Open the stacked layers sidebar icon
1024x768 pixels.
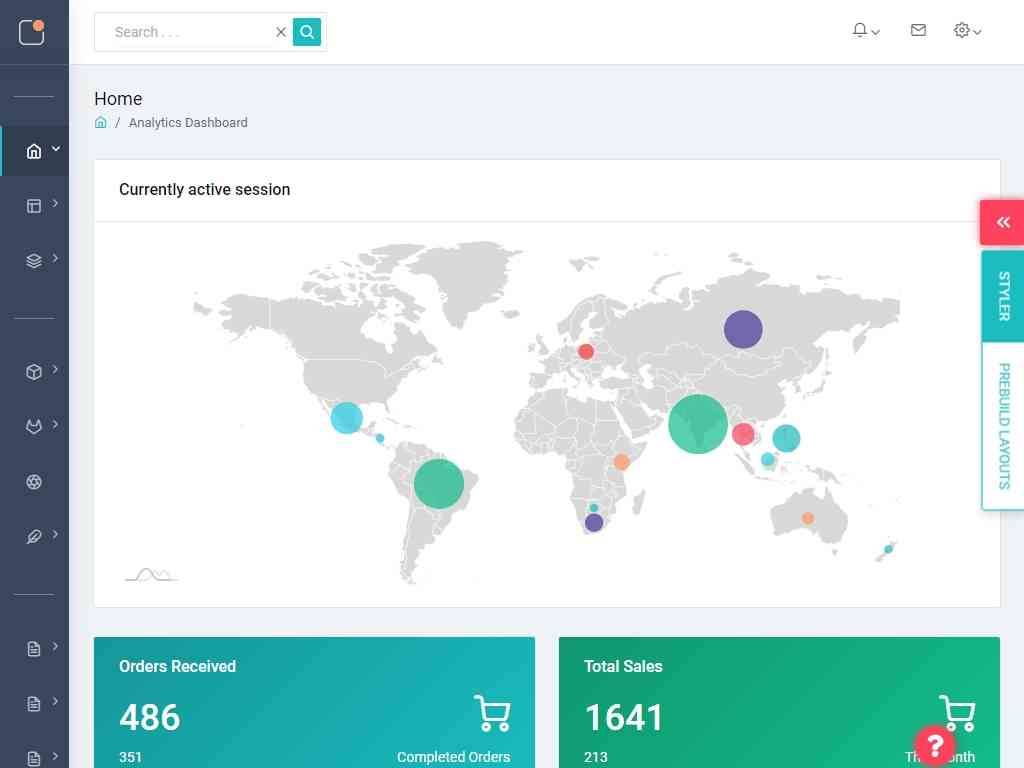pos(34,261)
